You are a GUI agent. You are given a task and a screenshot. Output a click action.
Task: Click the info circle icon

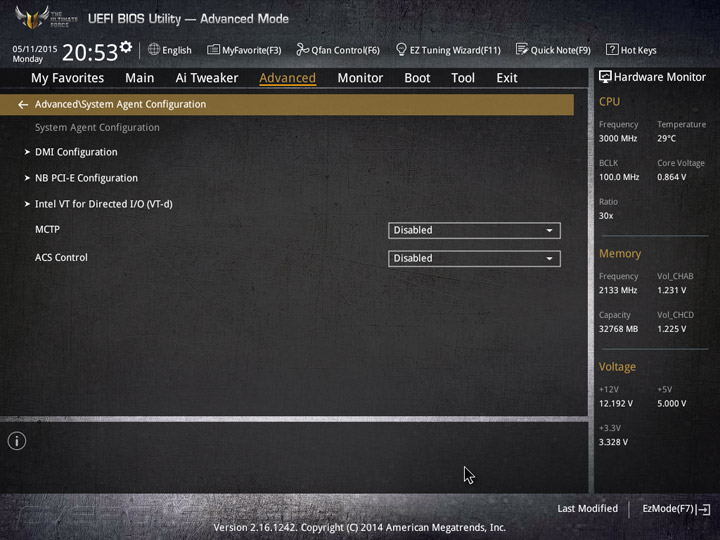pos(17,441)
